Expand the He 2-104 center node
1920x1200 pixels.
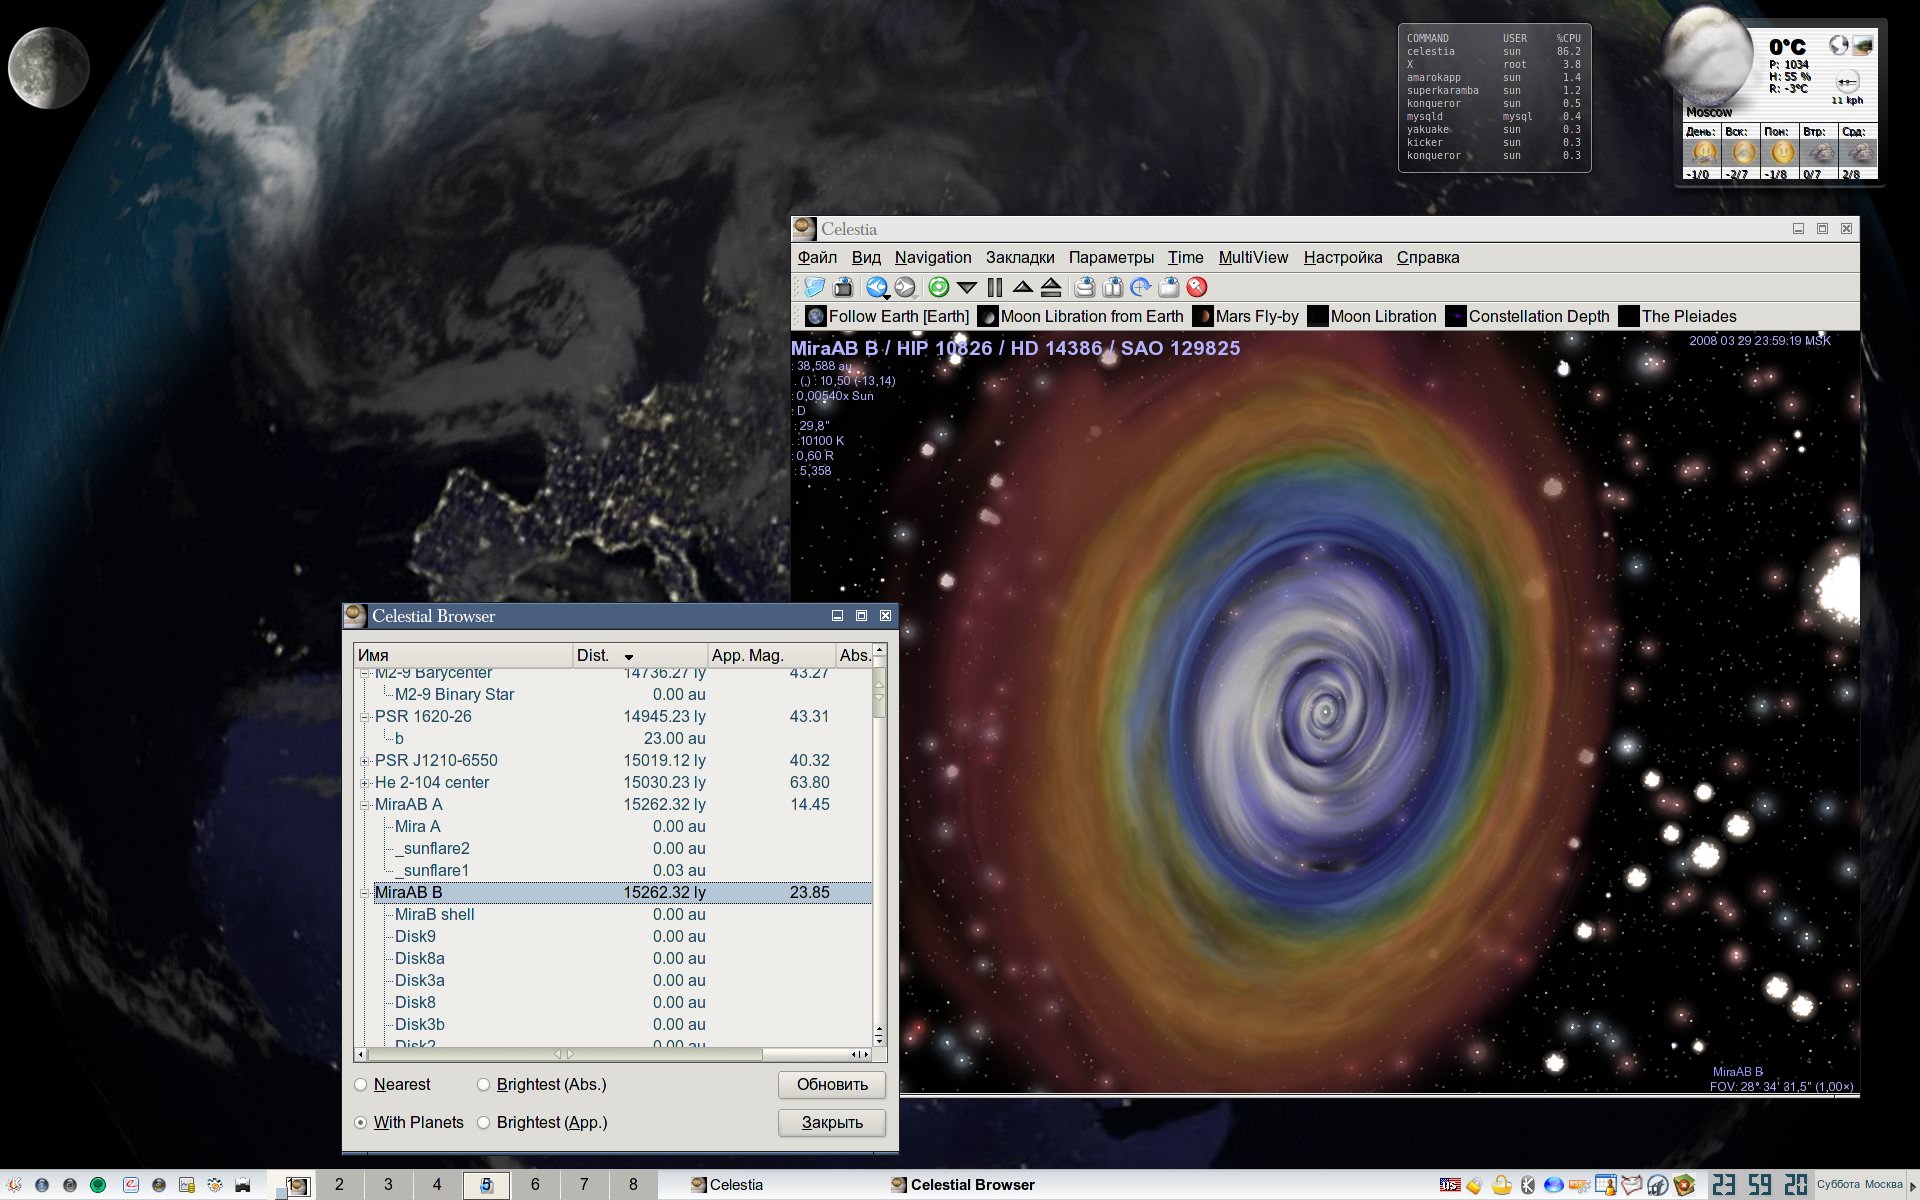pos(365,783)
